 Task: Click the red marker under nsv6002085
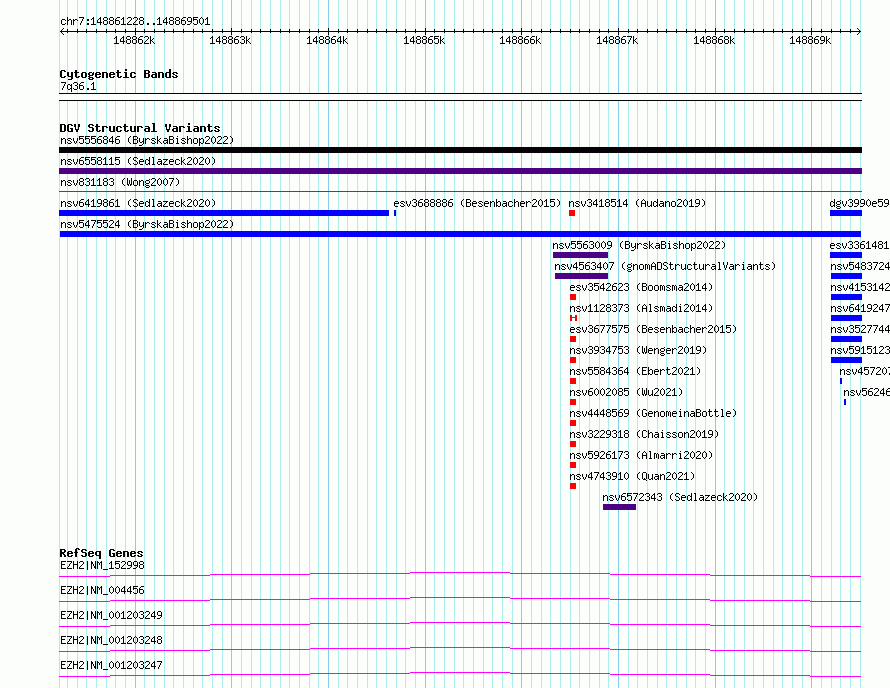coord(573,402)
